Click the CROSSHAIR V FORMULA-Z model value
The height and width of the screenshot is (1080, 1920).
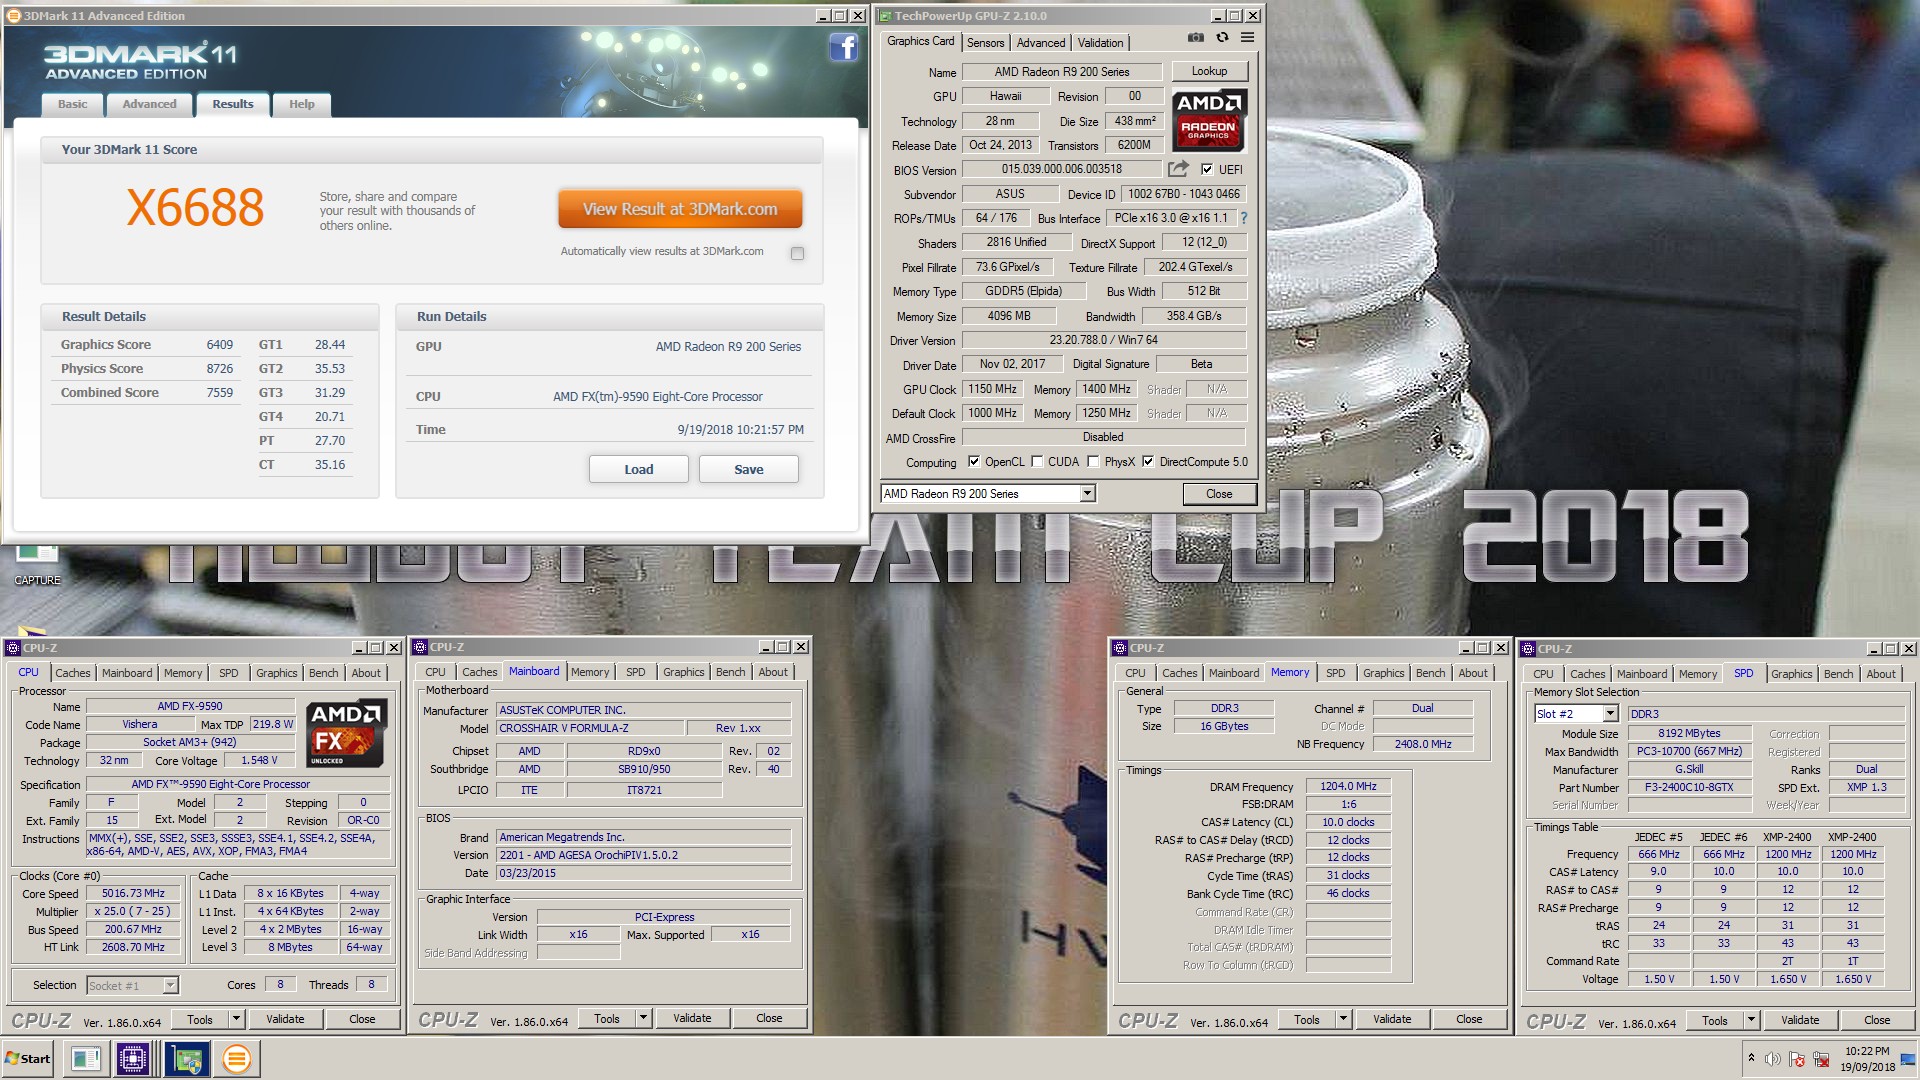click(x=591, y=728)
